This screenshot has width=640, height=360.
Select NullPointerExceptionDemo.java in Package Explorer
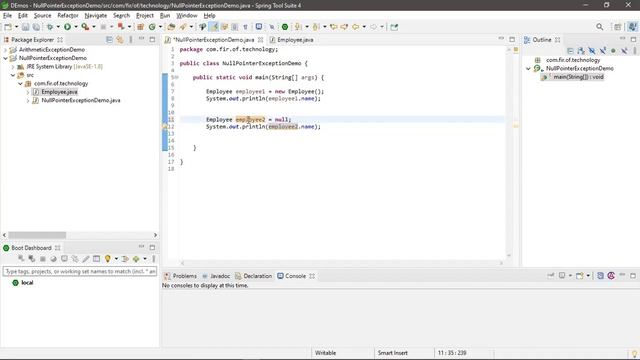(80, 100)
